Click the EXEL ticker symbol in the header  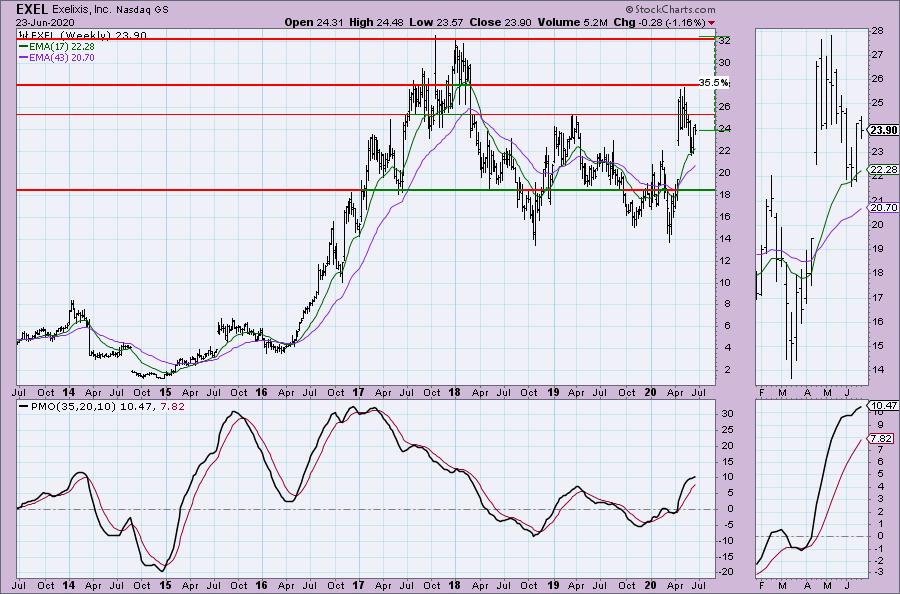(x=32, y=9)
